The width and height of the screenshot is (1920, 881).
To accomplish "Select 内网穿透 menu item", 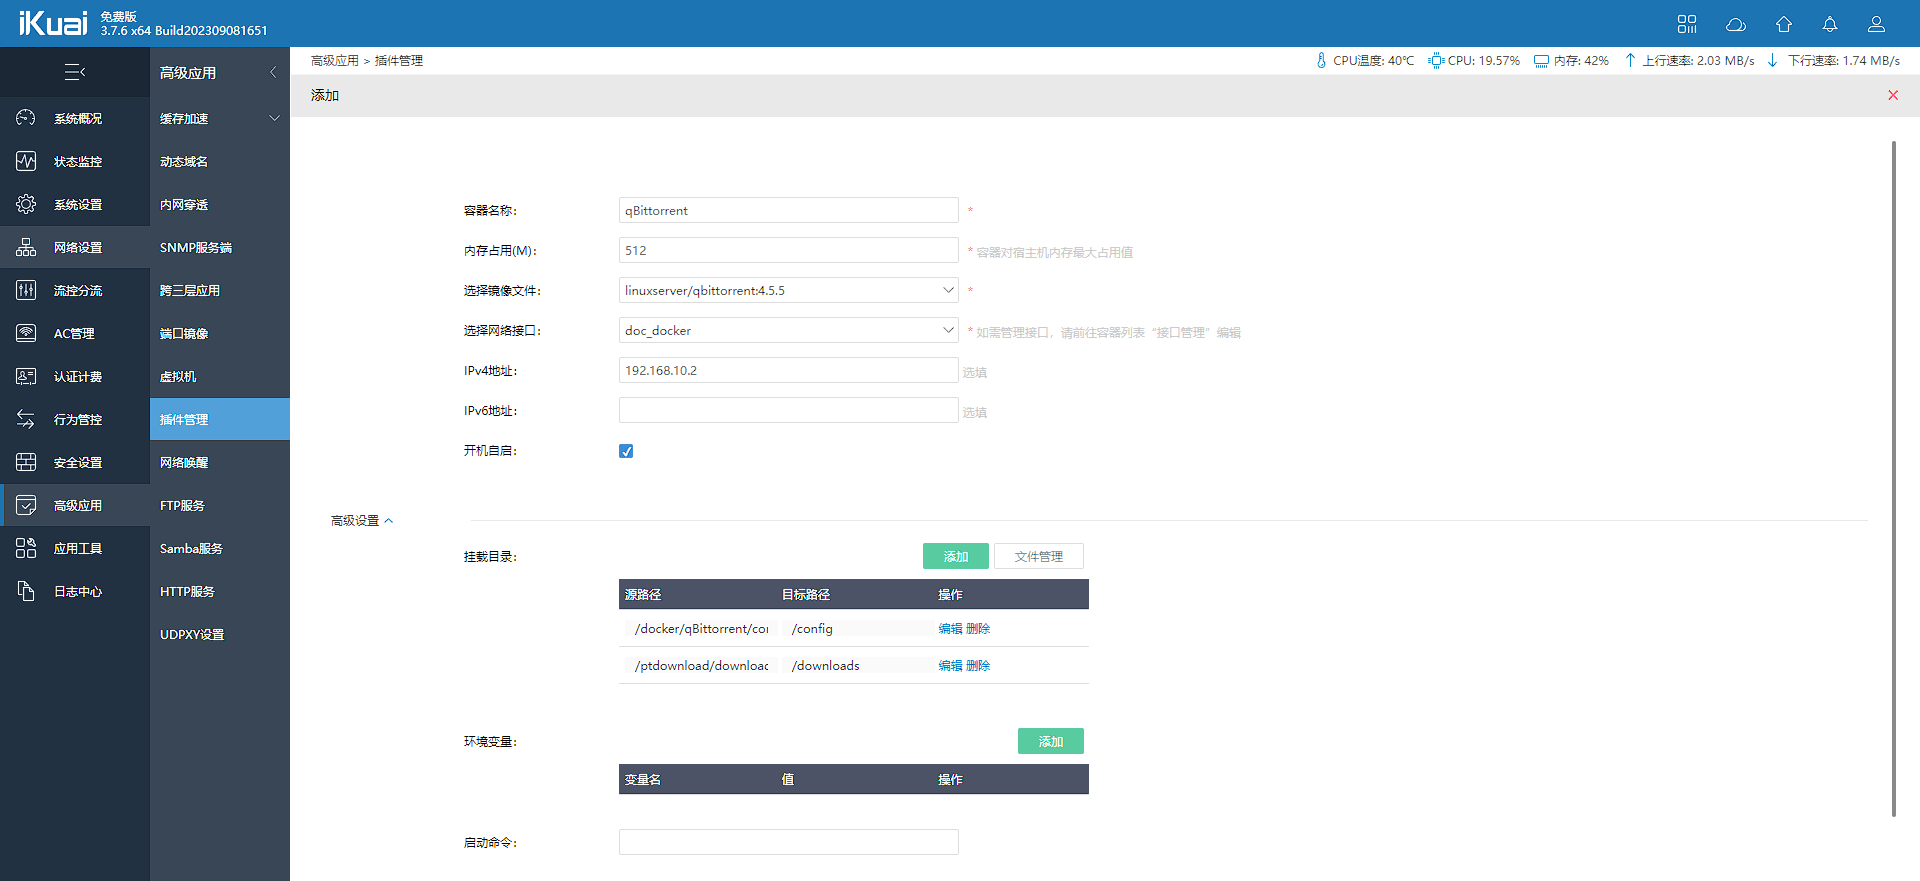I will pos(220,204).
